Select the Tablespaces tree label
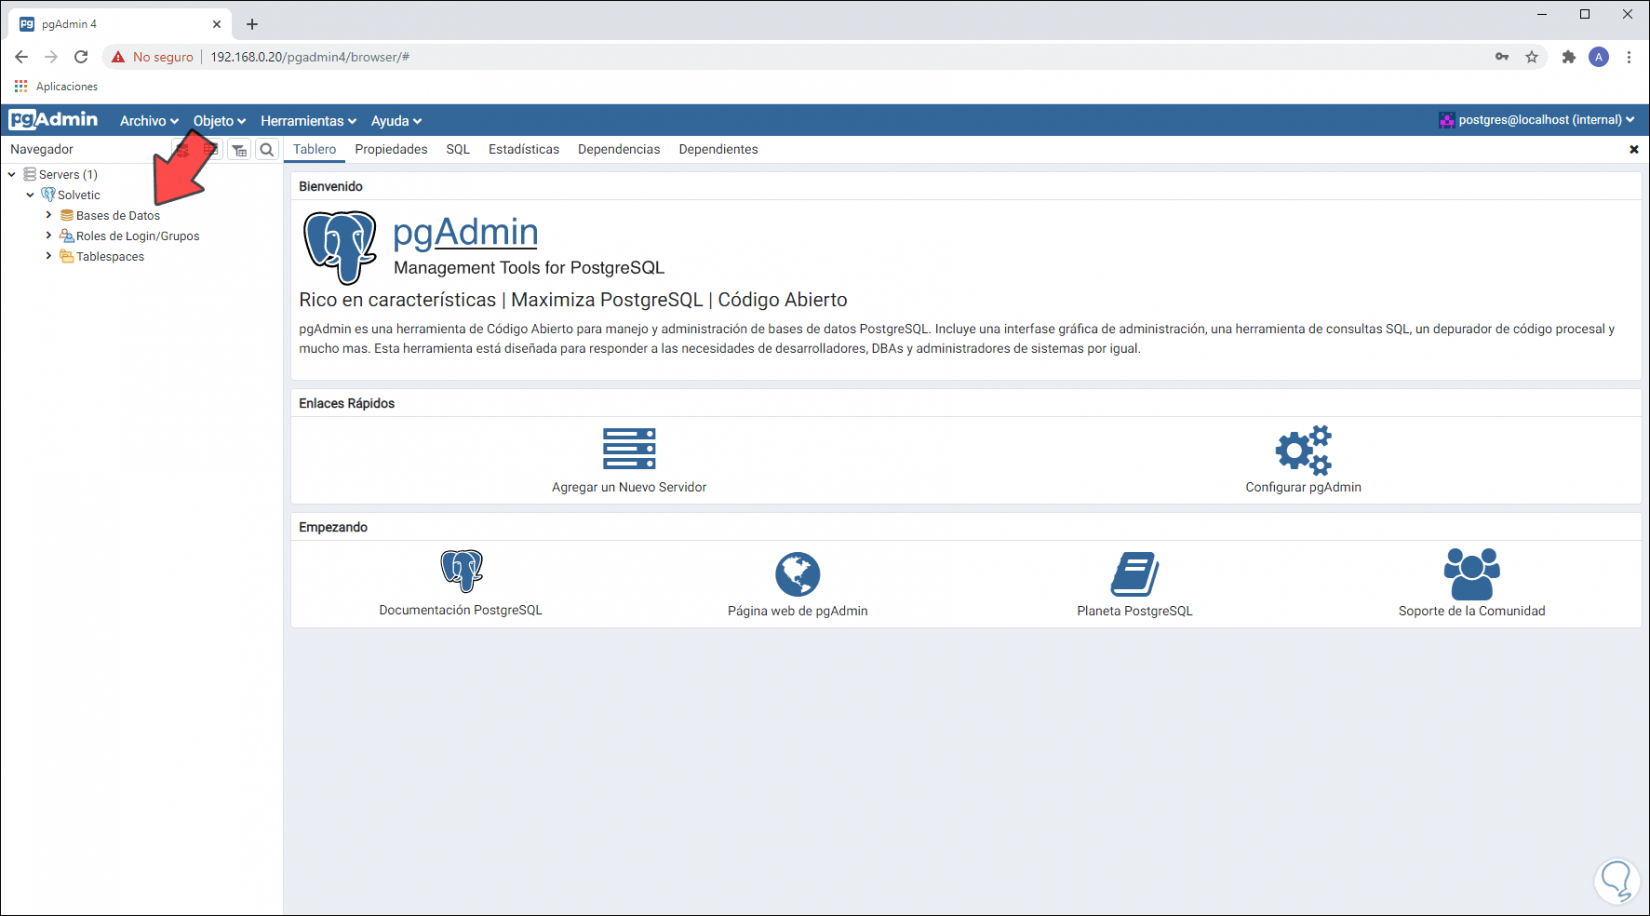 (110, 257)
